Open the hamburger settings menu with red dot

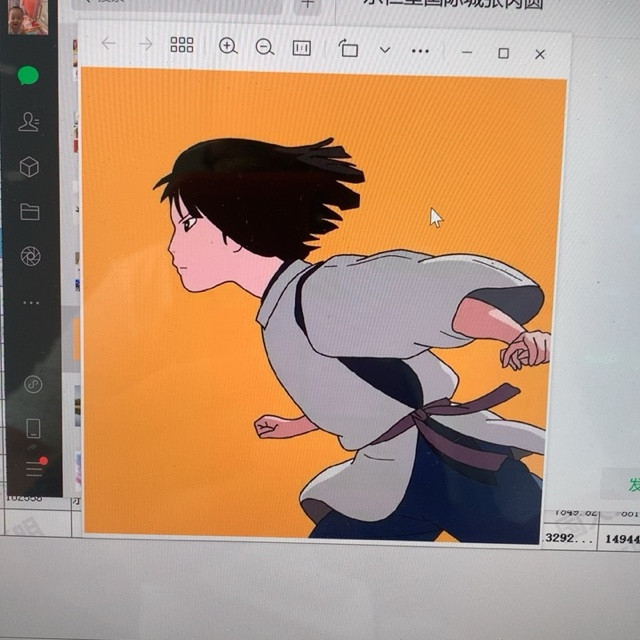35,468
